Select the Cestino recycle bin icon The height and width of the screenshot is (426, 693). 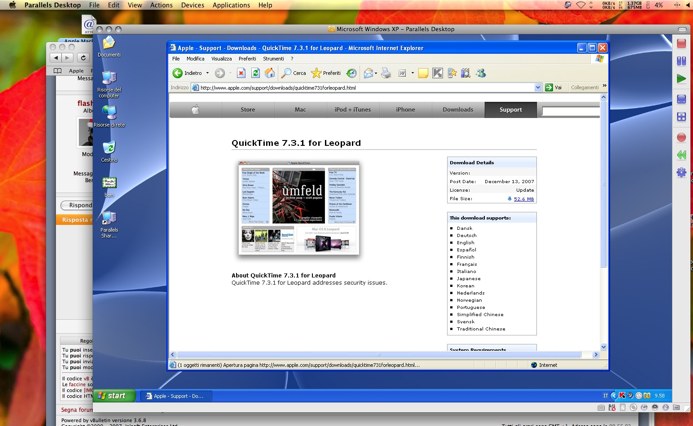109,152
